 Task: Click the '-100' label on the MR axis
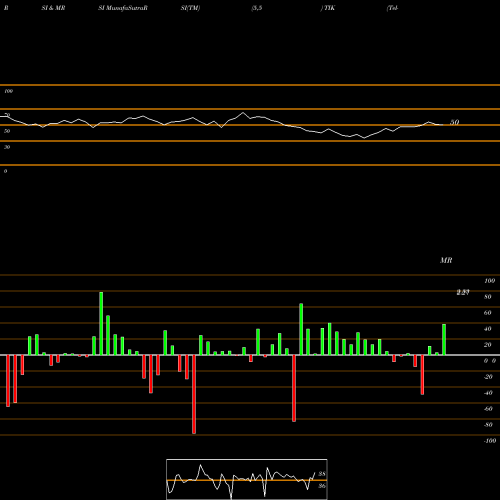[489, 441]
